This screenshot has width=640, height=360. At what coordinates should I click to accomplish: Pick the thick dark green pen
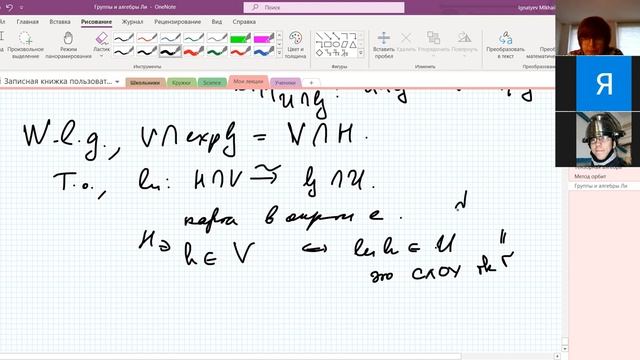pos(217,51)
